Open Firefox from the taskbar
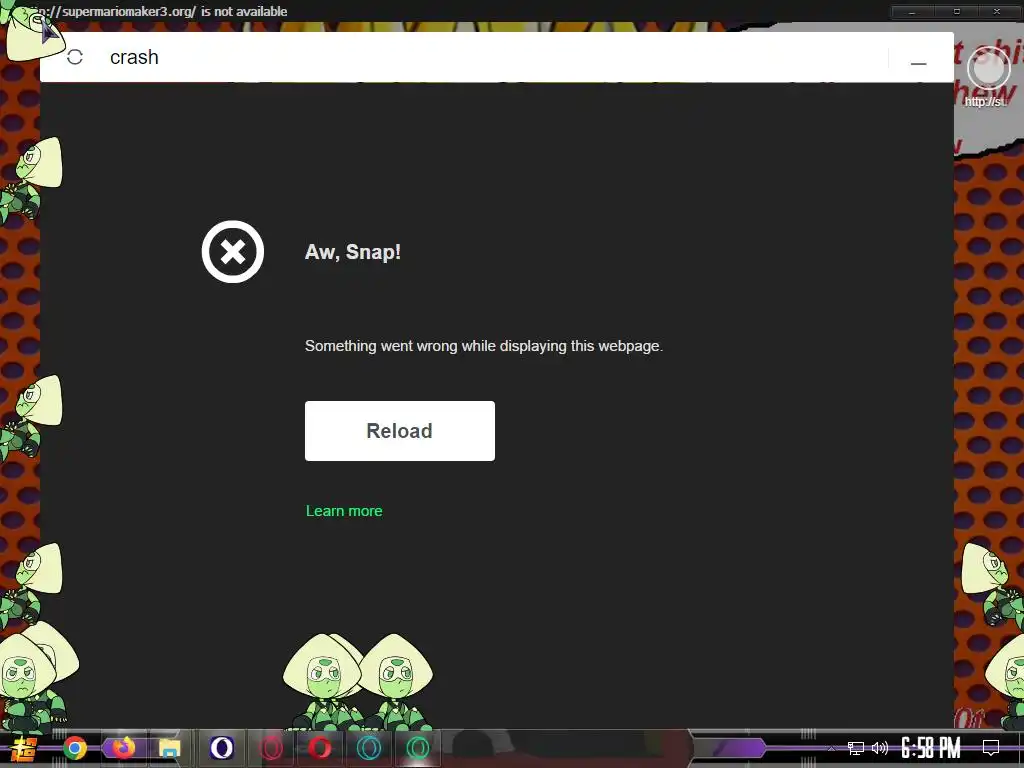The image size is (1024, 768). [x=123, y=748]
